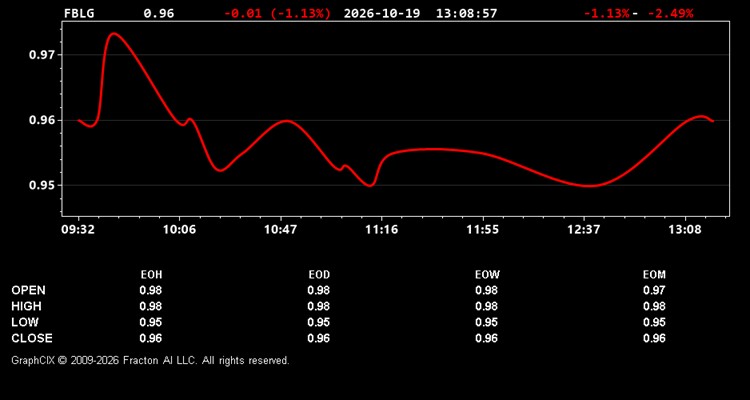The width and height of the screenshot is (750, 400).
Task: Click the 12:37 time axis label
Action: 584,230
